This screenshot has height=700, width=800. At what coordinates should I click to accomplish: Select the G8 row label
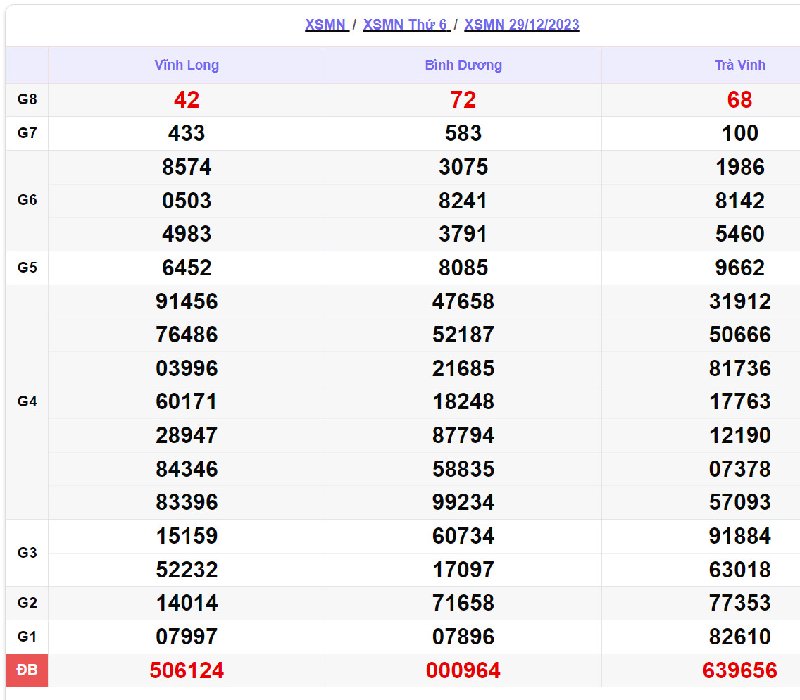(27, 99)
